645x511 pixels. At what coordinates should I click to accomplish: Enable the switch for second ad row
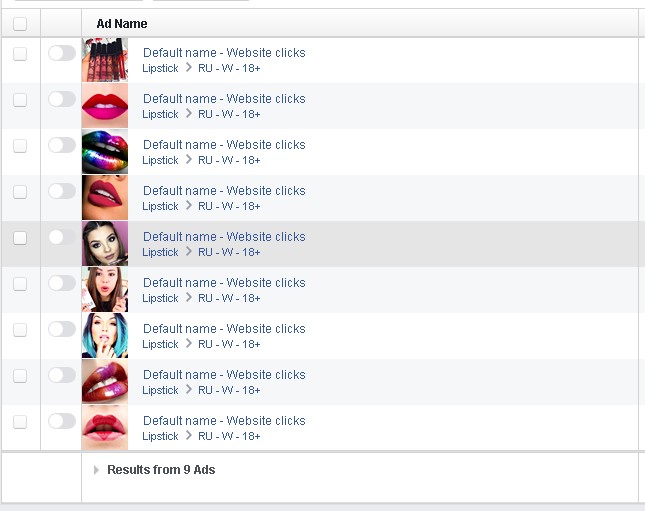pos(62,99)
